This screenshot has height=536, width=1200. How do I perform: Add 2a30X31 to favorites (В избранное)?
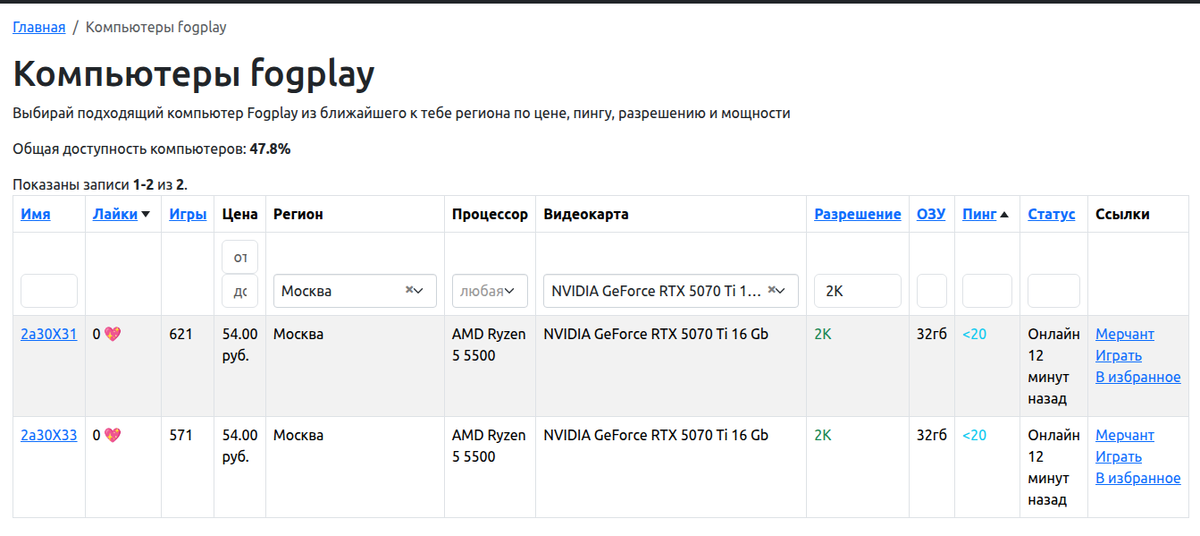coord(1138,377)
